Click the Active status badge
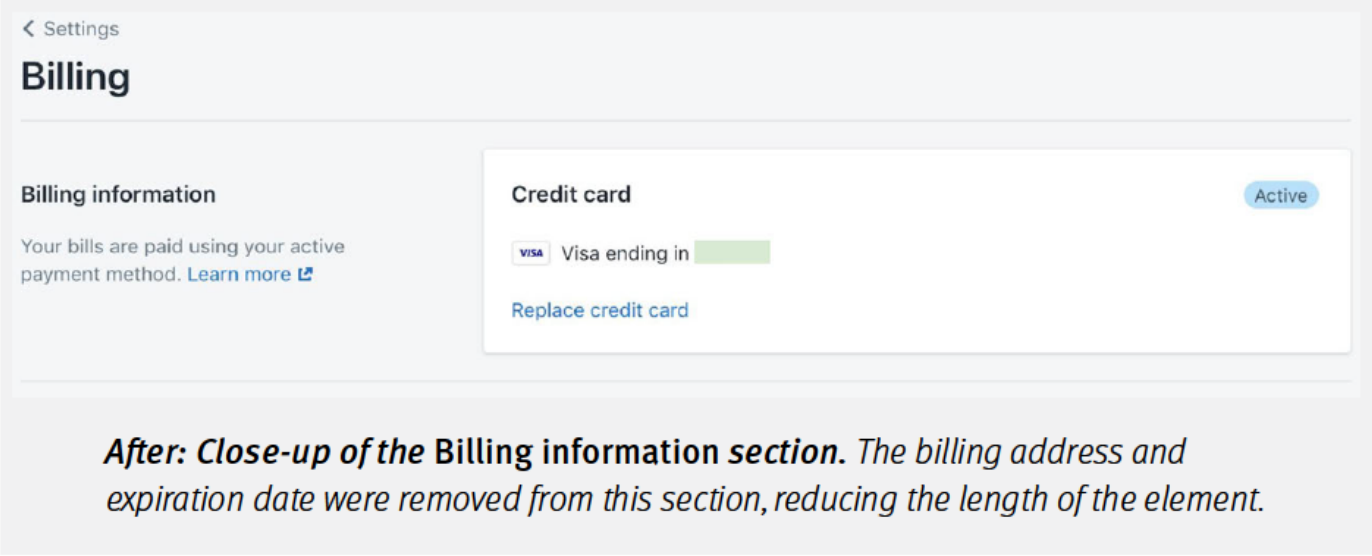Screen dimensions: 1372x556 point(1280,196)
